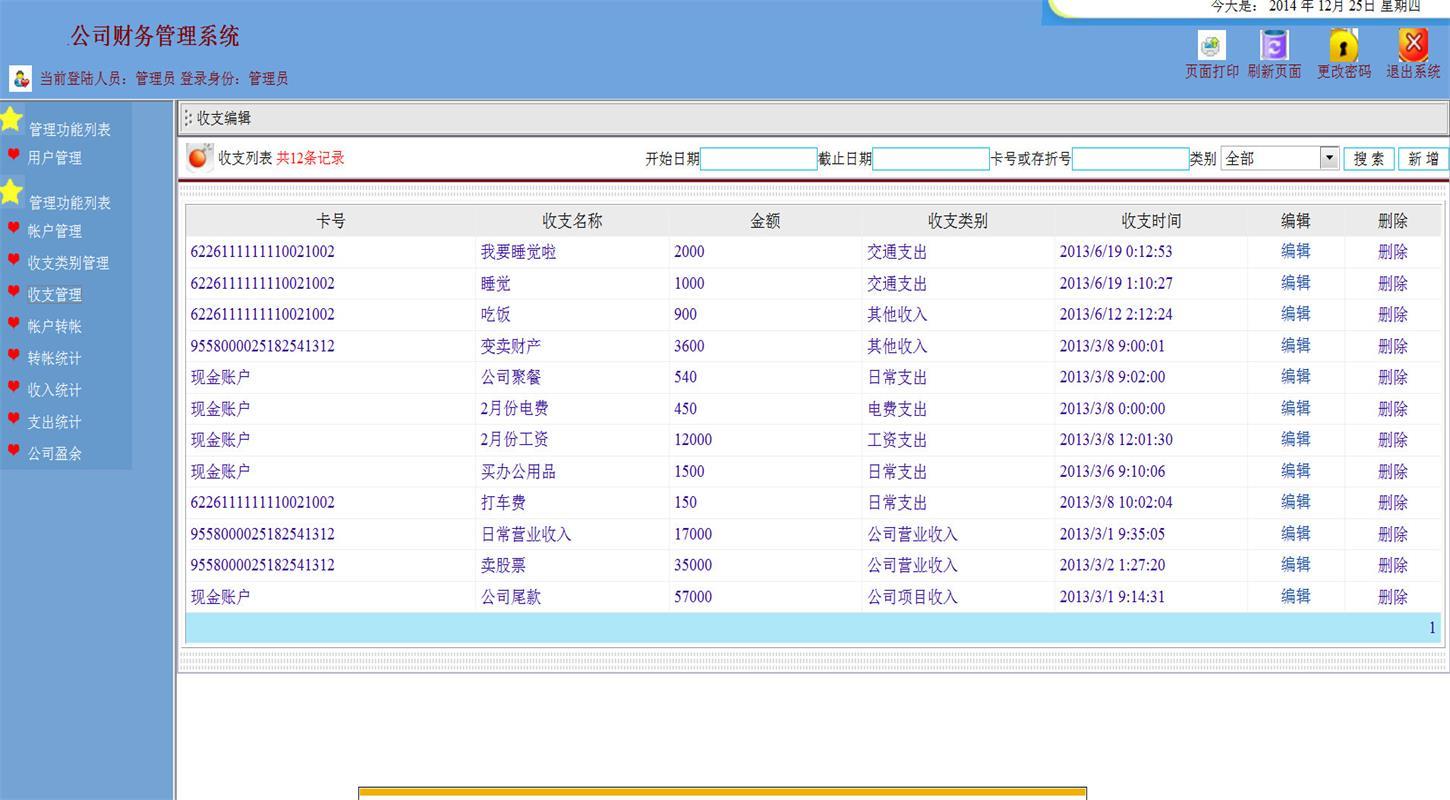Open 收支管理 in the sidebar
Viewport: 1450px width, 800px height.
pos(55,295)
